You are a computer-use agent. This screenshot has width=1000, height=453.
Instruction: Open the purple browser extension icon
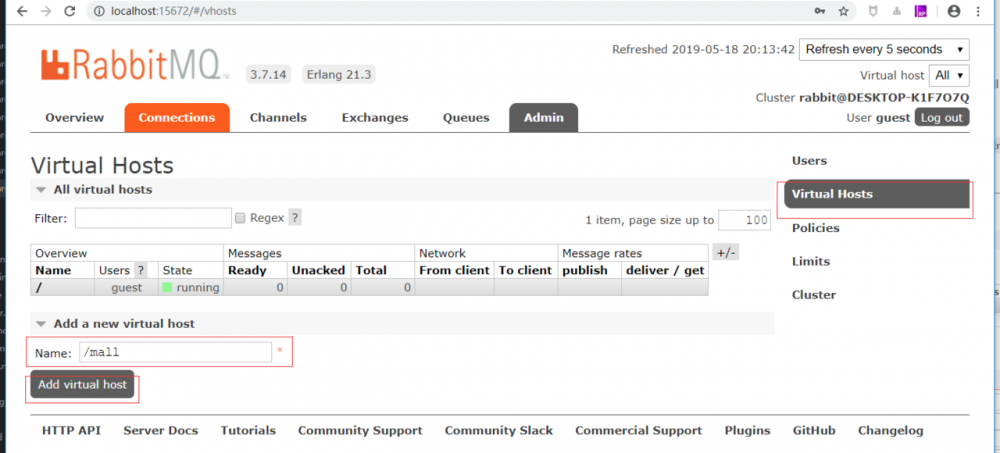920,11
